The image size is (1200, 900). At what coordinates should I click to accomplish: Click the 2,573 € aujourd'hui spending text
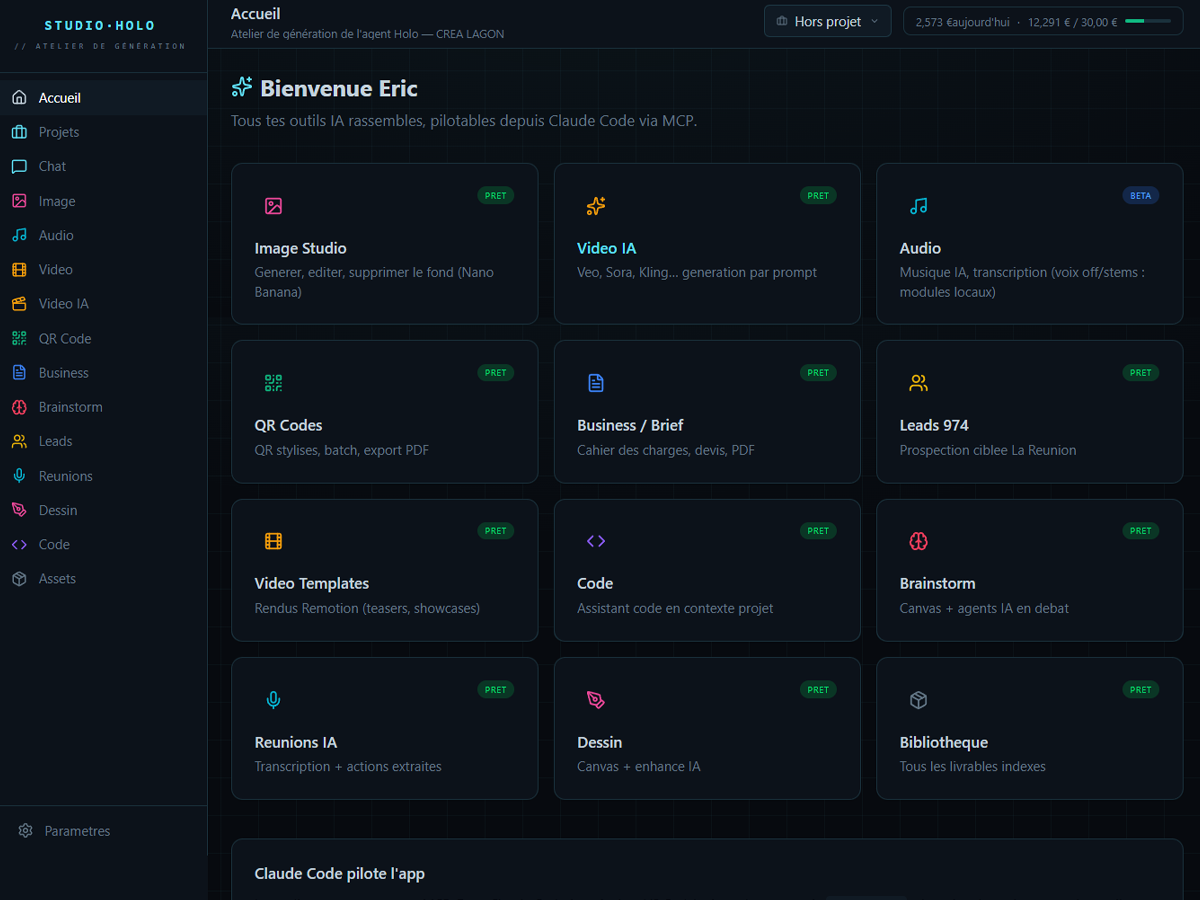pos(962,22)
